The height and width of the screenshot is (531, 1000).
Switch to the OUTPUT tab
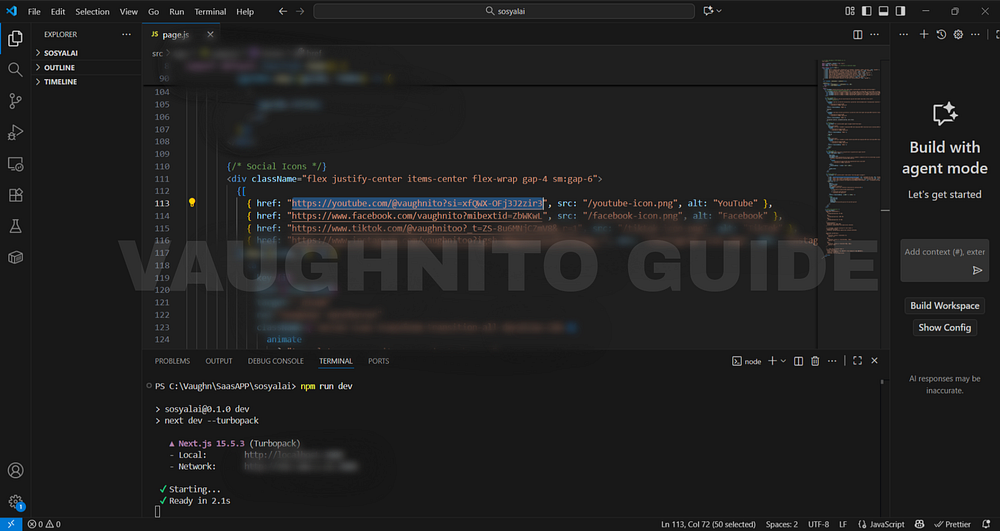click(x=219, y=361)
